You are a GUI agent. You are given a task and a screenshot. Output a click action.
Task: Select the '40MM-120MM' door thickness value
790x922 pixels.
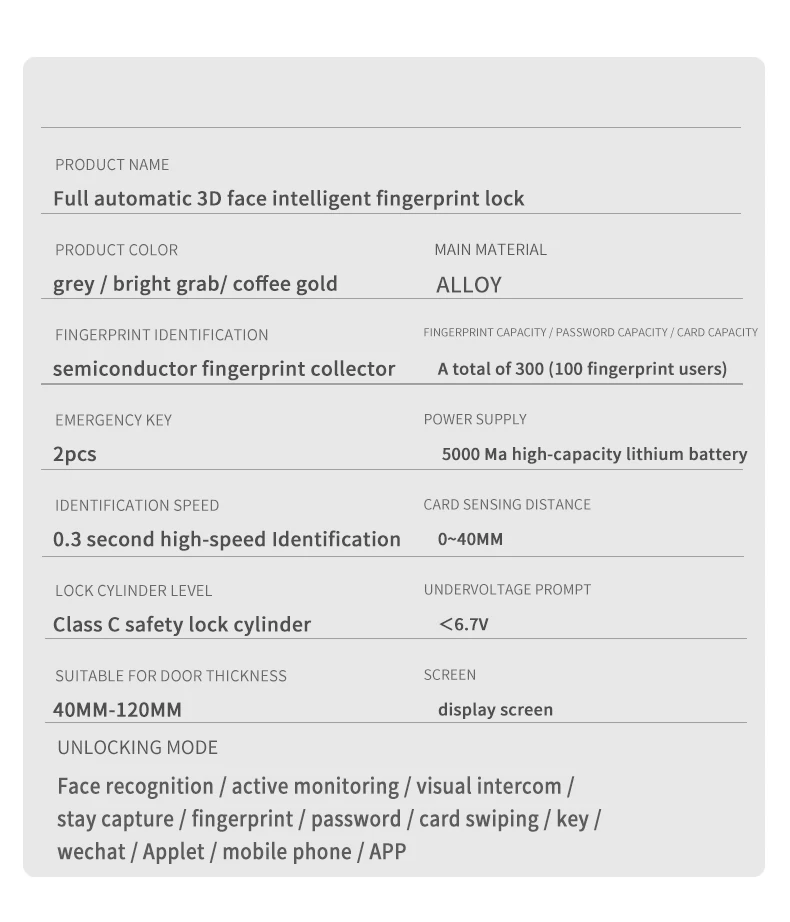click(117, 710)
